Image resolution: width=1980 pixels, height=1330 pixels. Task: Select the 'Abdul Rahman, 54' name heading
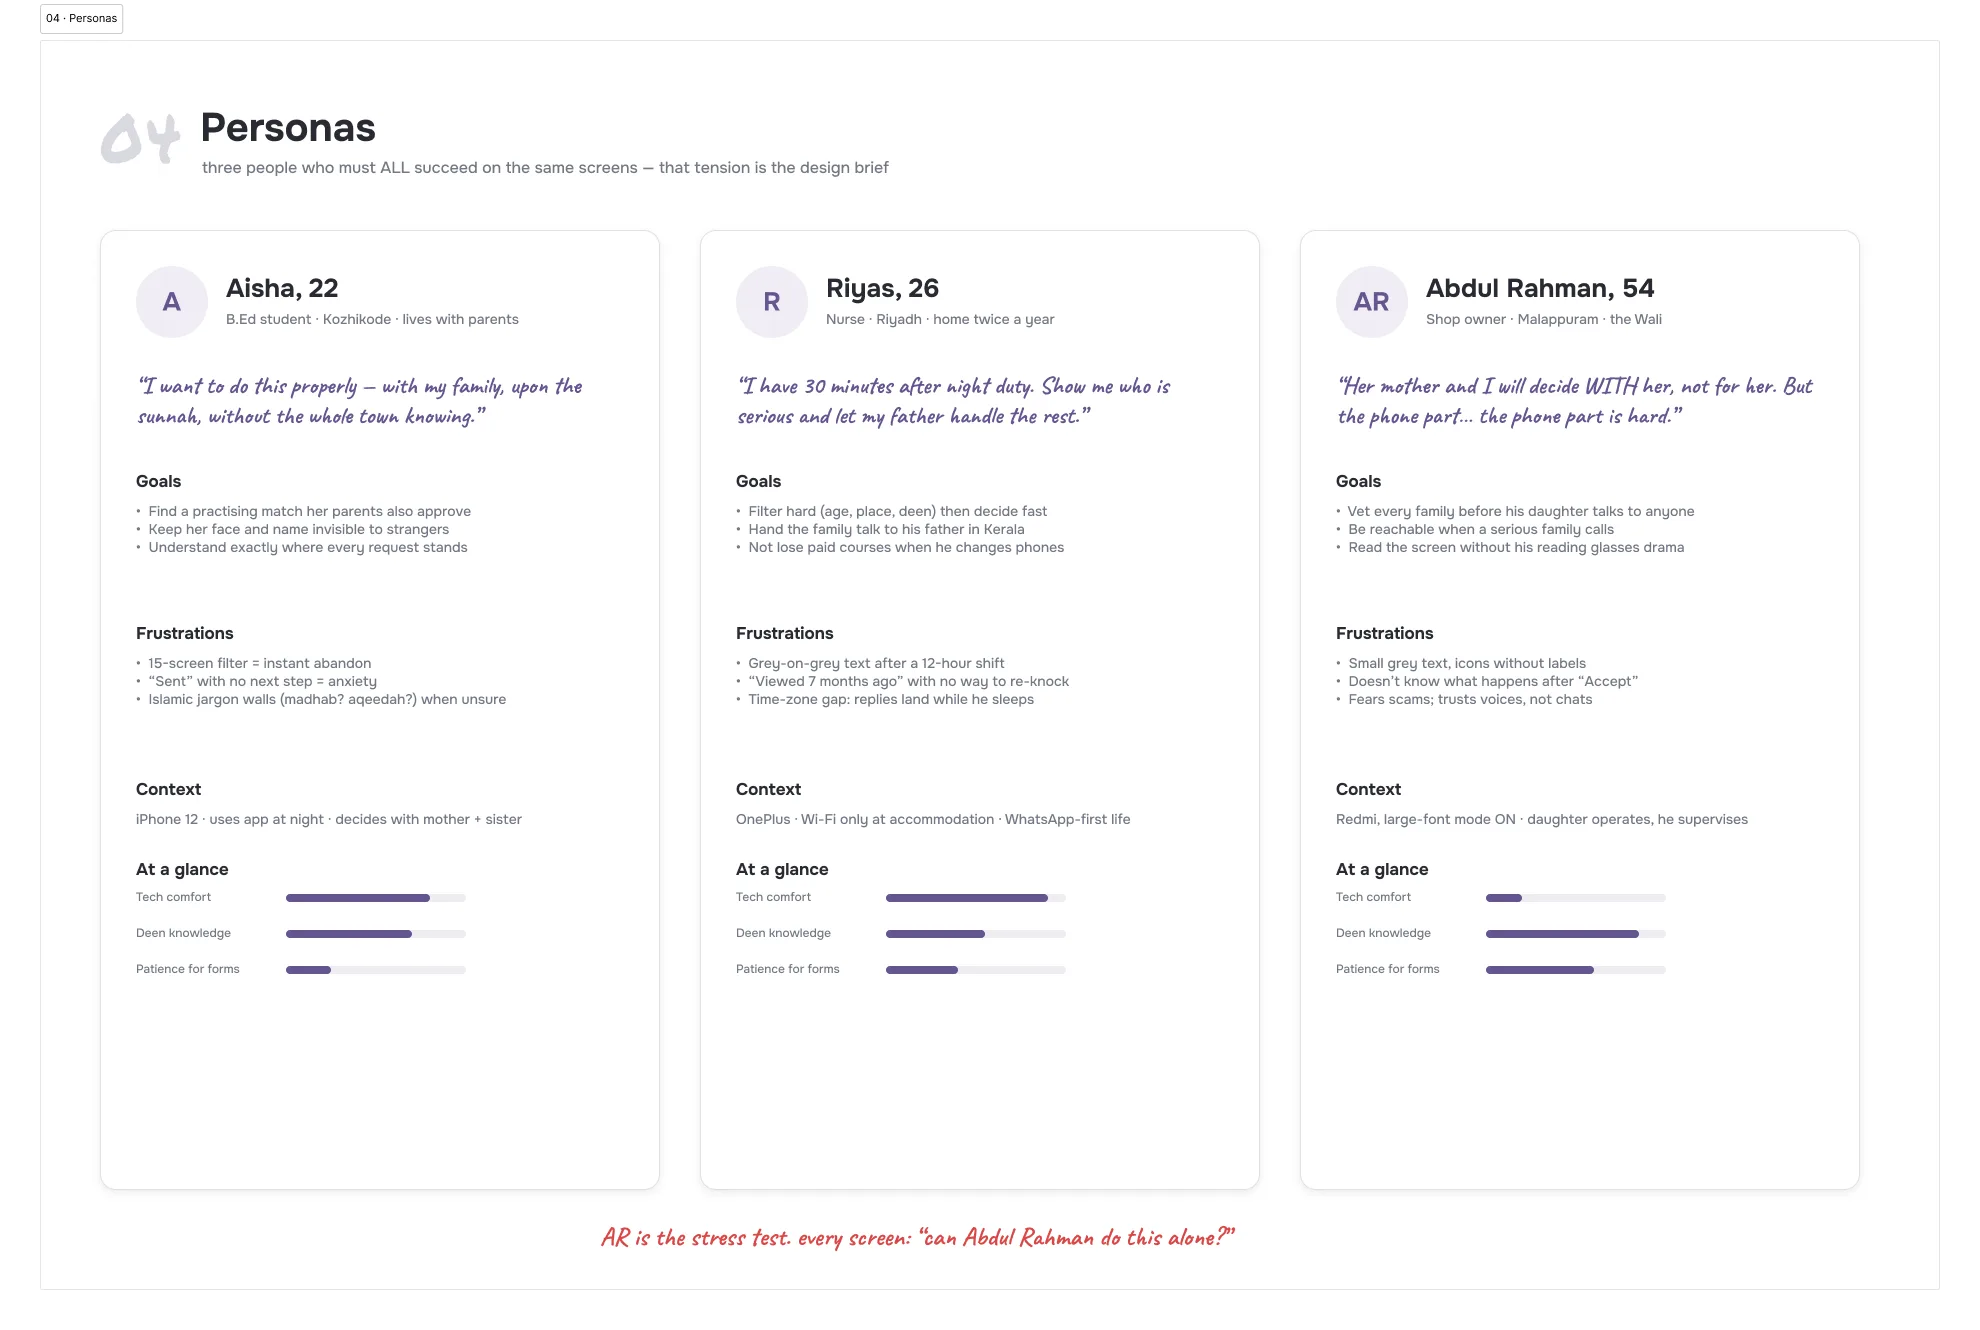tap(1540, 288)
